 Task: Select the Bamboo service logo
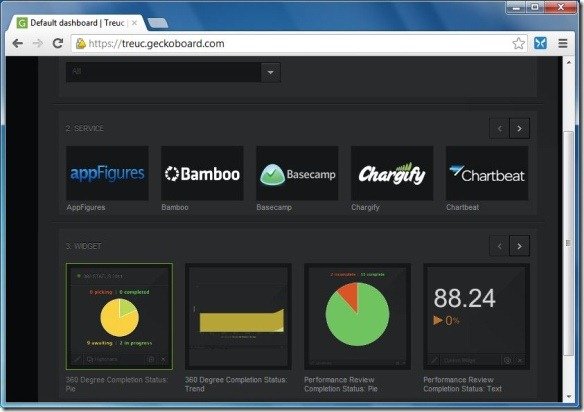point(202,173)
